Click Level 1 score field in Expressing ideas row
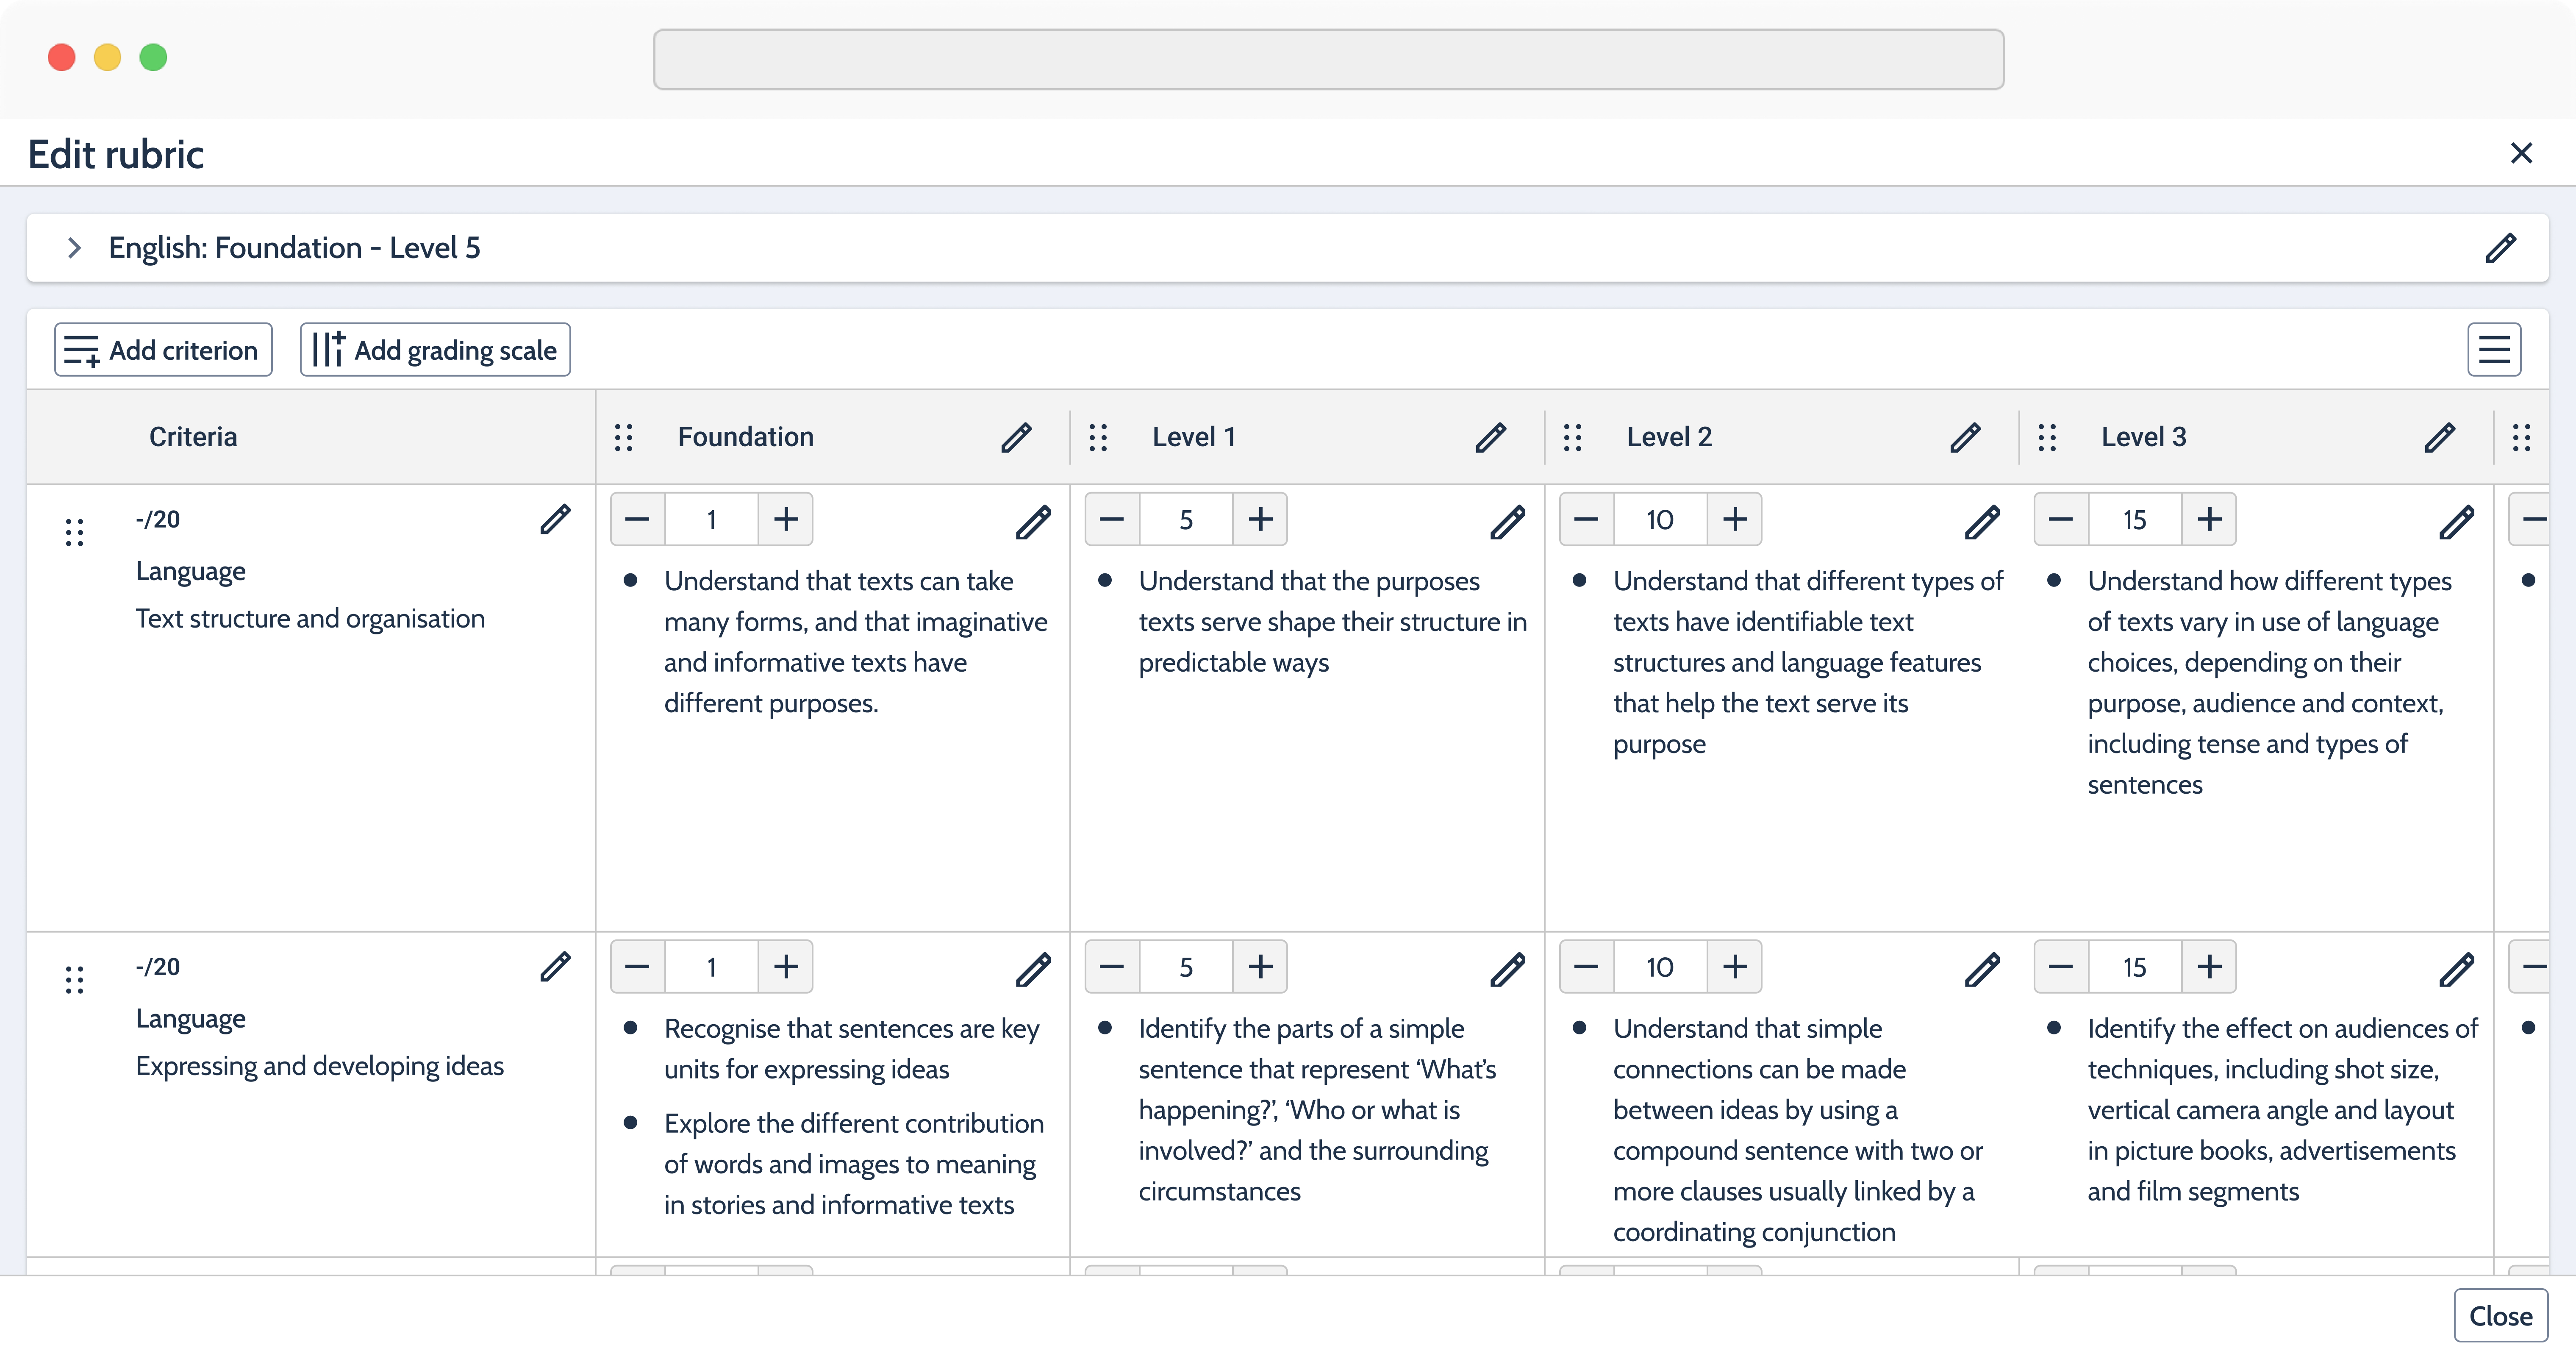This screenshot has height=1356, width=2576. [1186, 966]
